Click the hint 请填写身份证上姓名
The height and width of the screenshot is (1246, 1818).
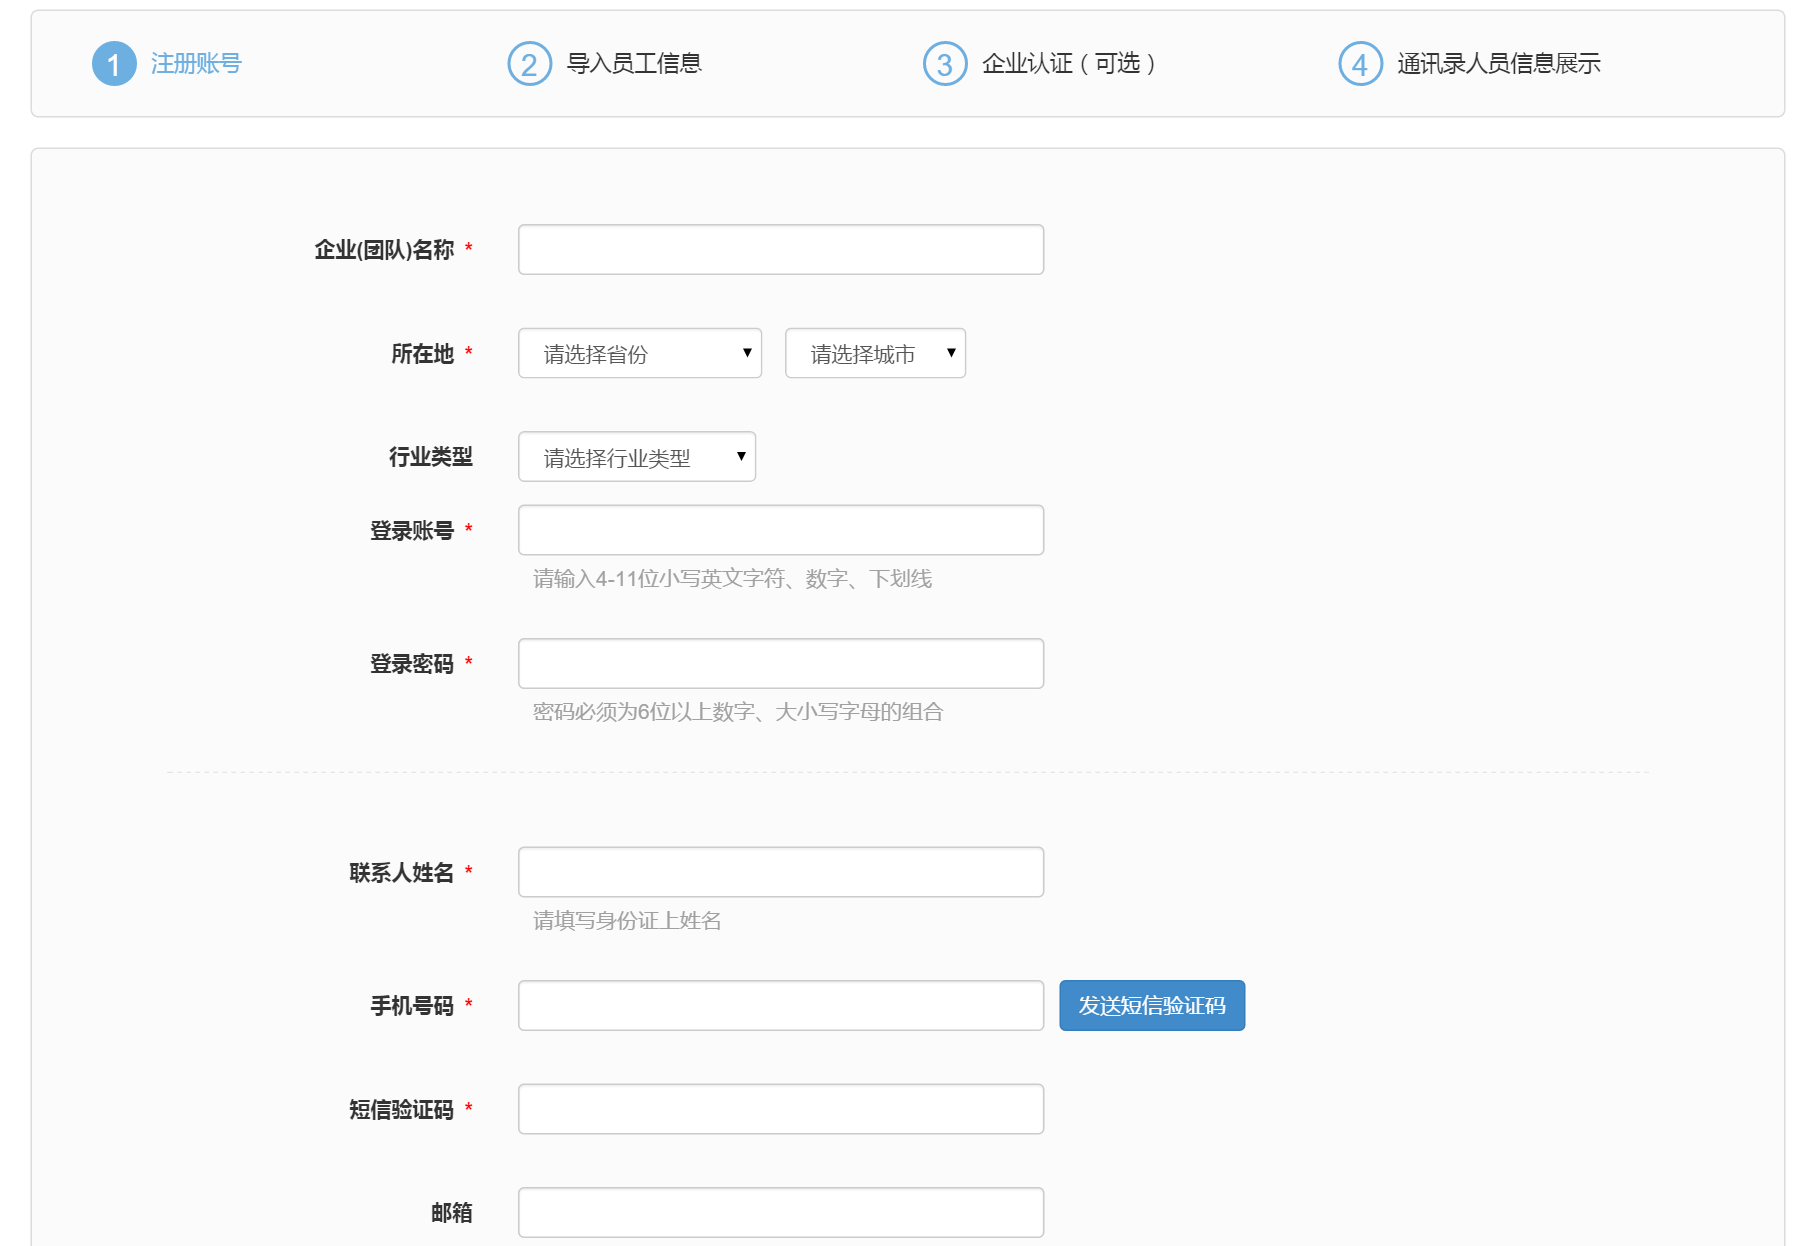click(x=627, y=921)
